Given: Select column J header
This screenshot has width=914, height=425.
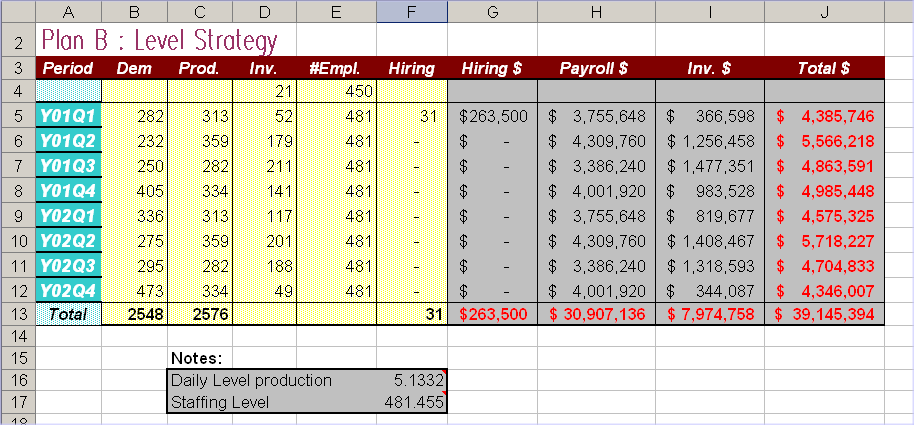Looking at the screenshot, I should tap(824, 12).
